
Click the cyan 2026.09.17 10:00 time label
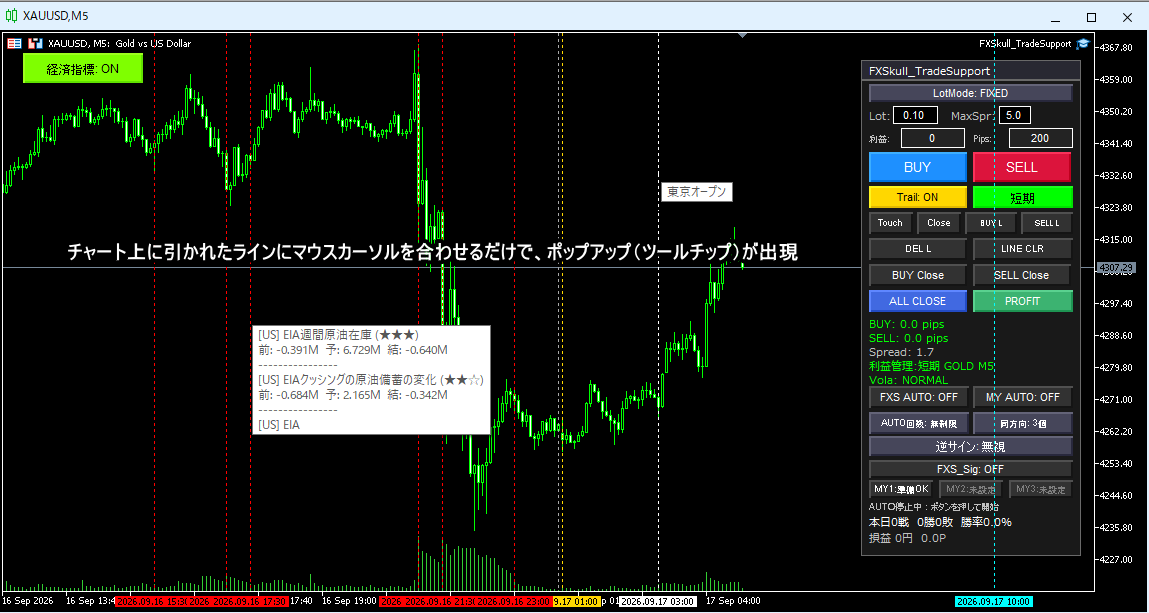[994, 601]
